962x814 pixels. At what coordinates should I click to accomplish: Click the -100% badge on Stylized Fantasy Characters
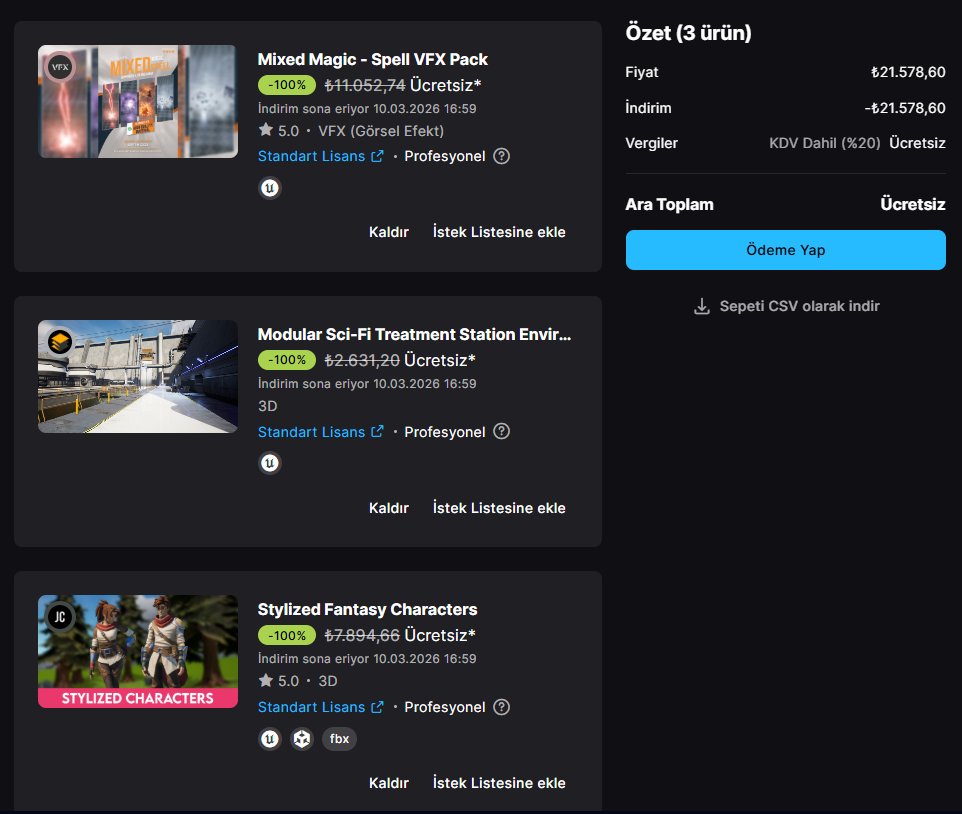pos(287,635)
